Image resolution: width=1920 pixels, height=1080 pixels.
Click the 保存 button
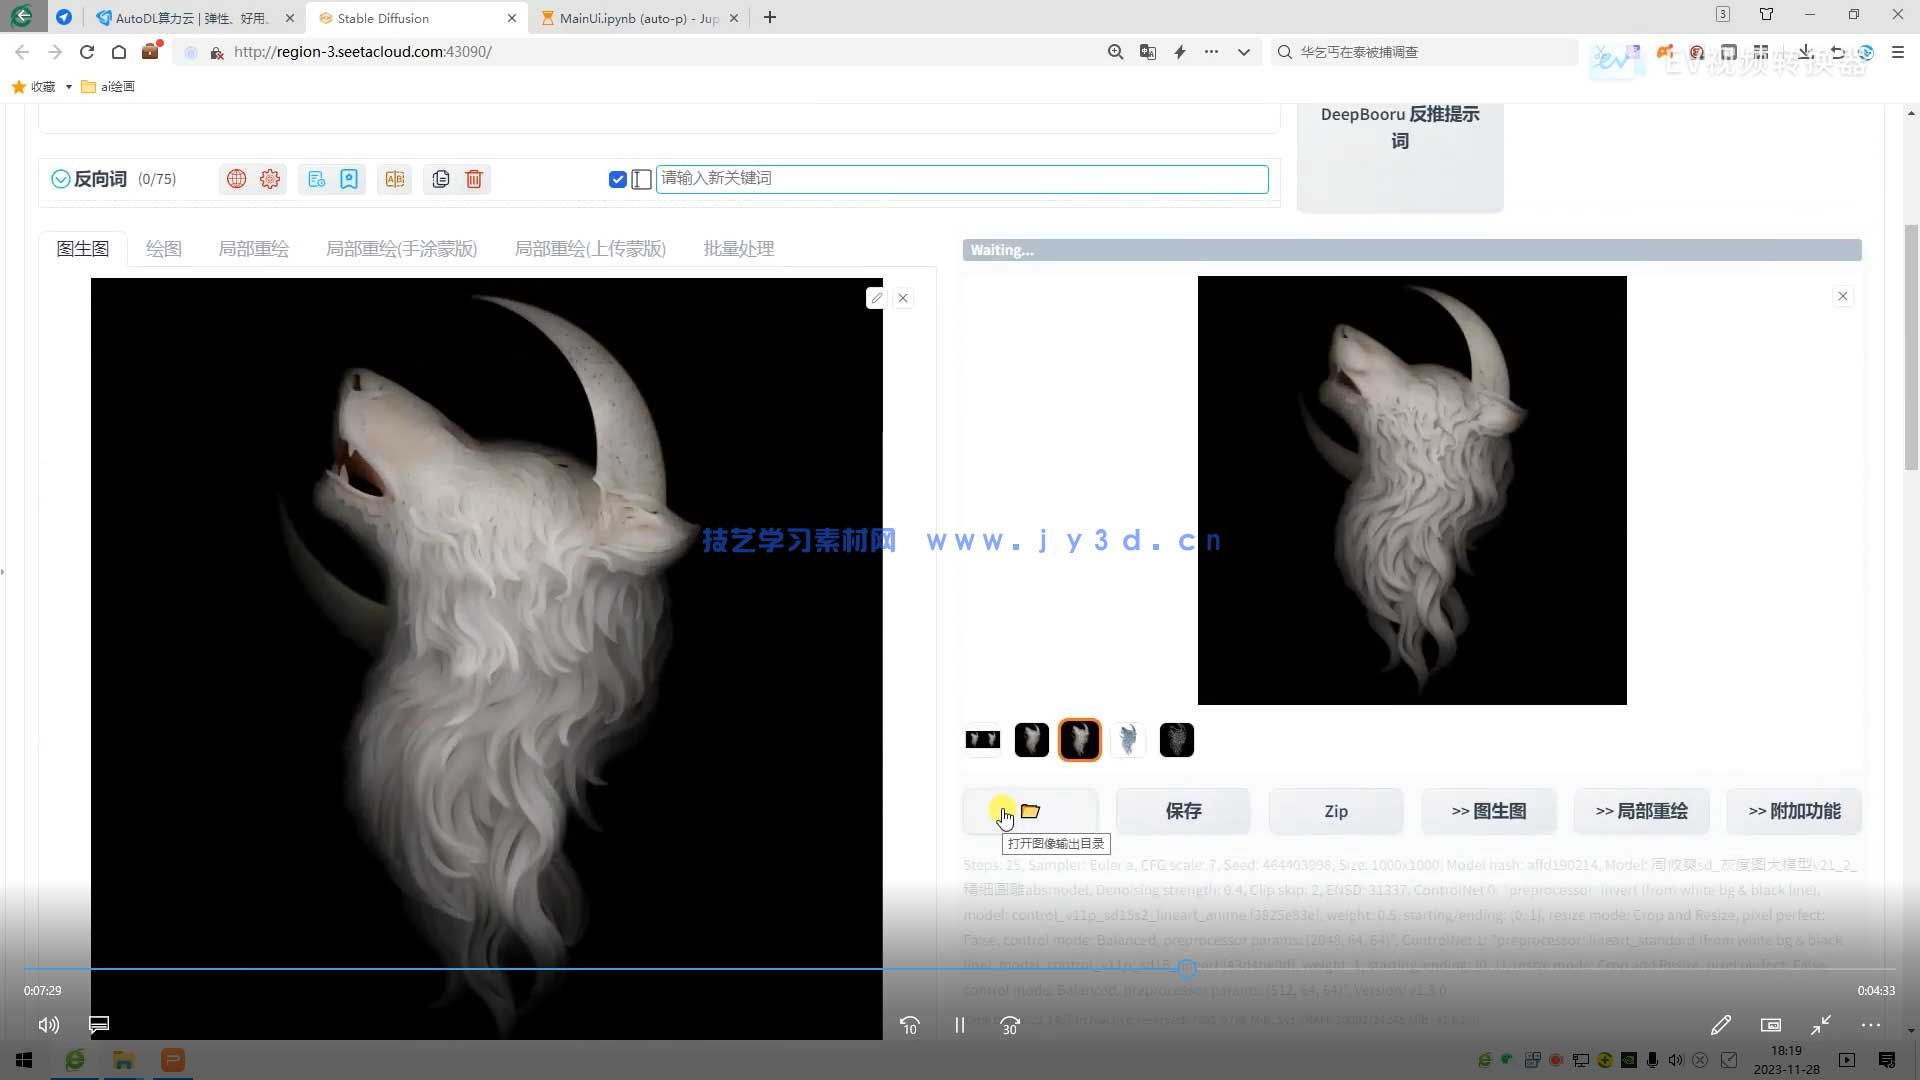tap(1183, 811)
